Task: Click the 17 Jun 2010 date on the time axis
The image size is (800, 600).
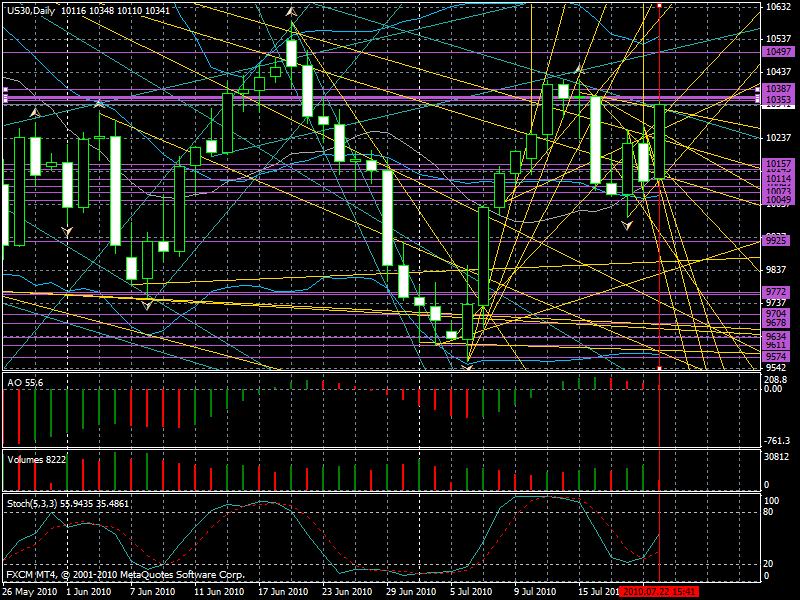Action: [283, 592]
